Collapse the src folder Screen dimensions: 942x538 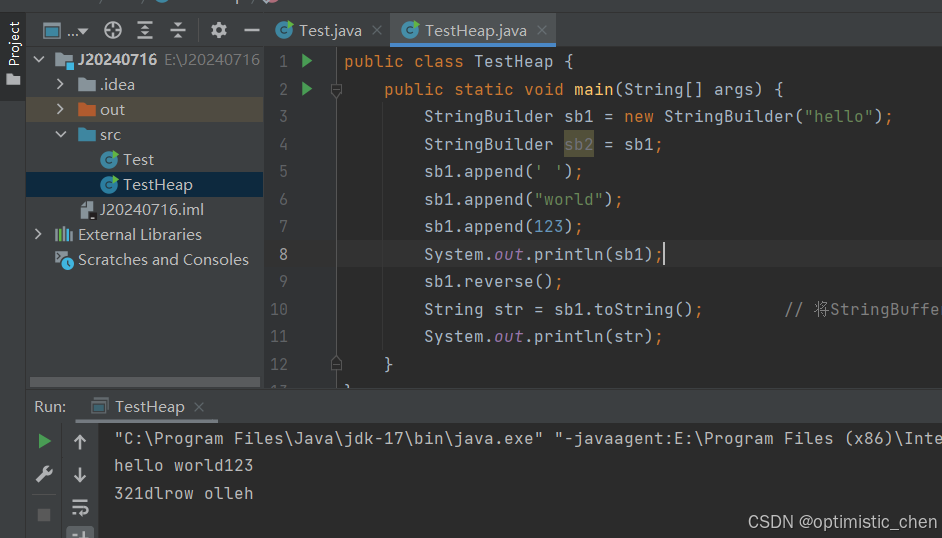[x=61, y=134]
